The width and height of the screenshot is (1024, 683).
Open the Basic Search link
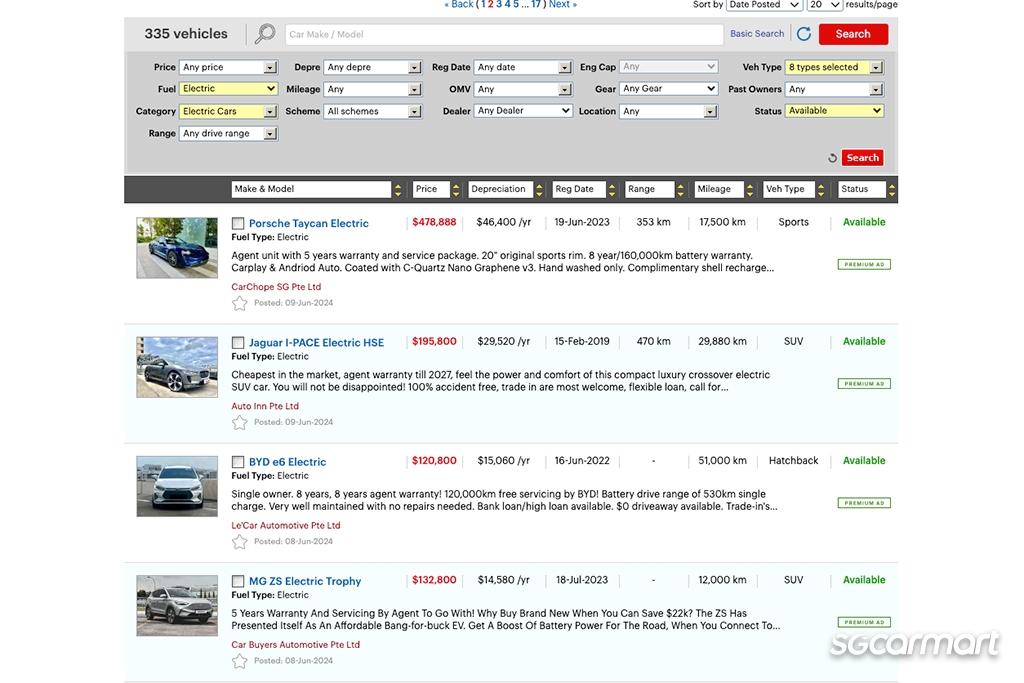[x=757, y=34]
